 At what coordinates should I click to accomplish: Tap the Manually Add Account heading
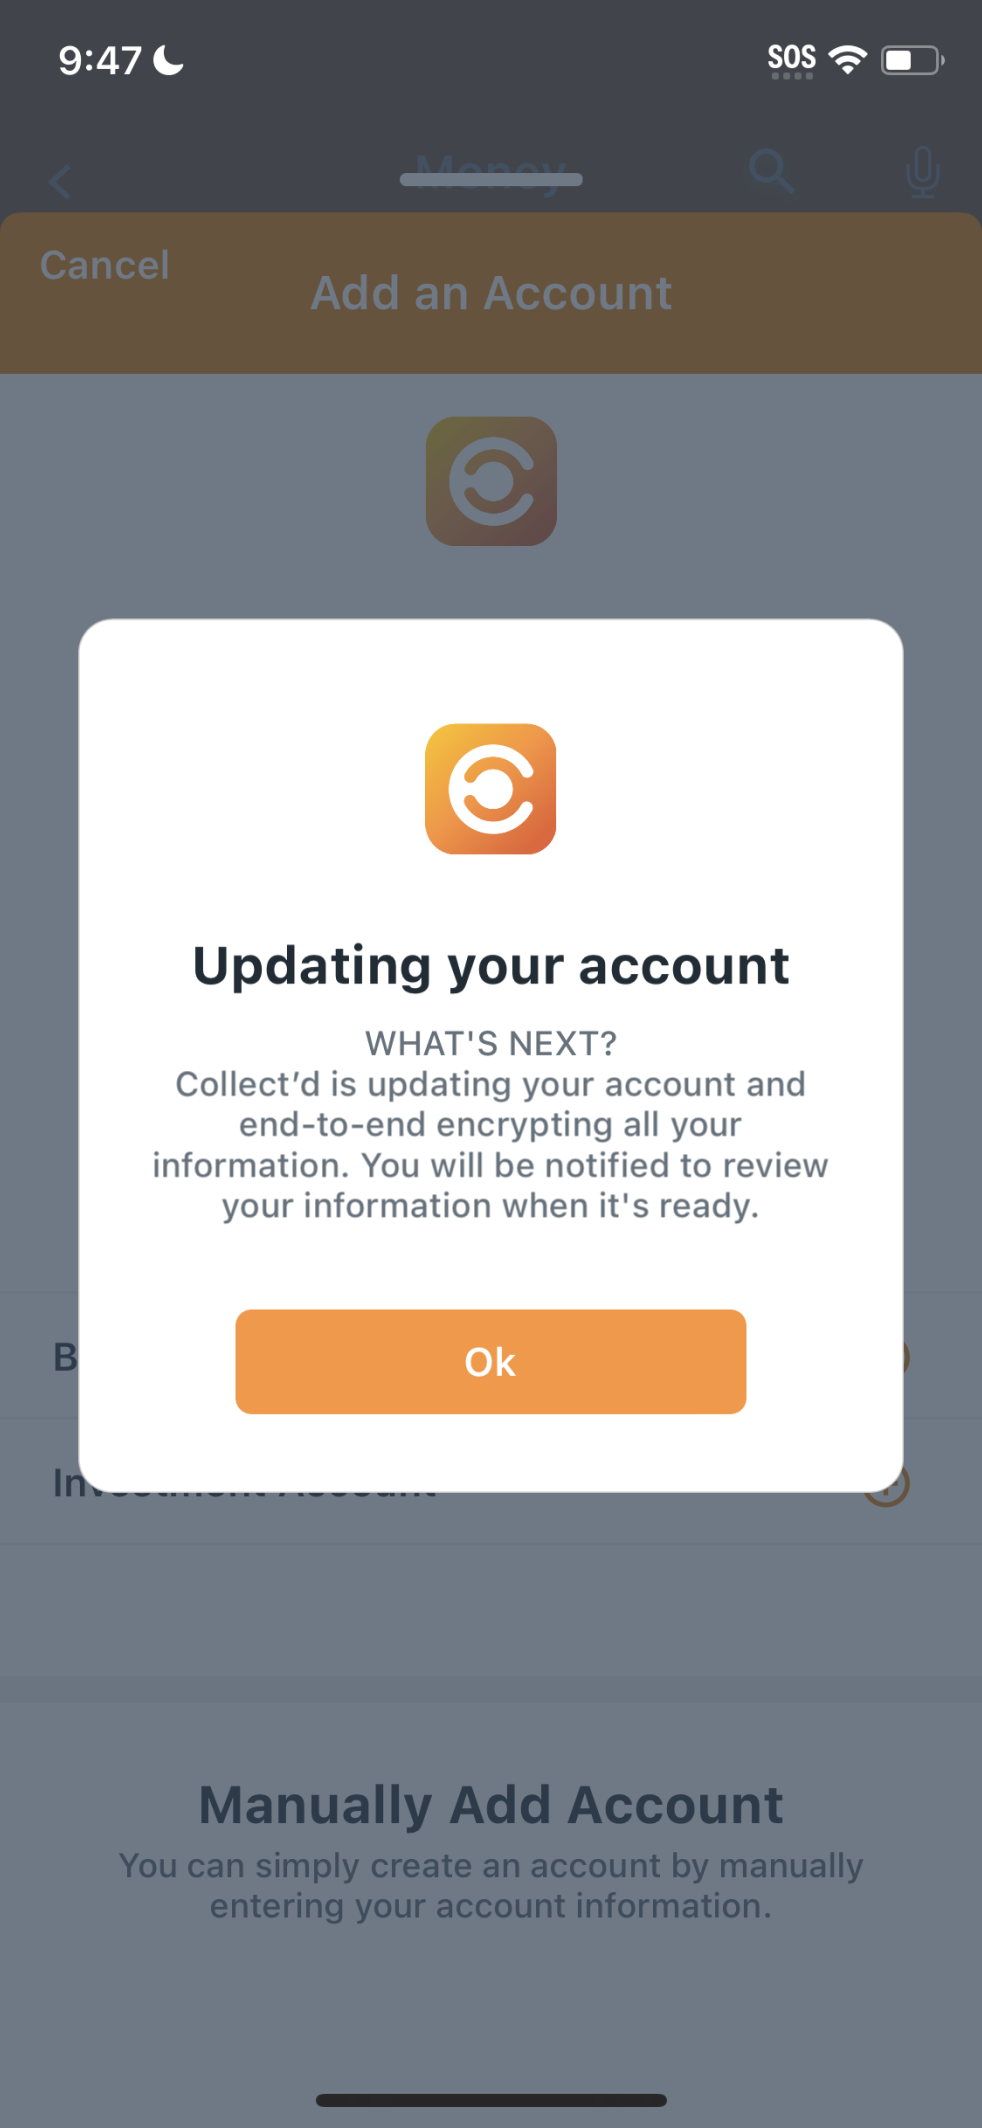click(491, 1805)
